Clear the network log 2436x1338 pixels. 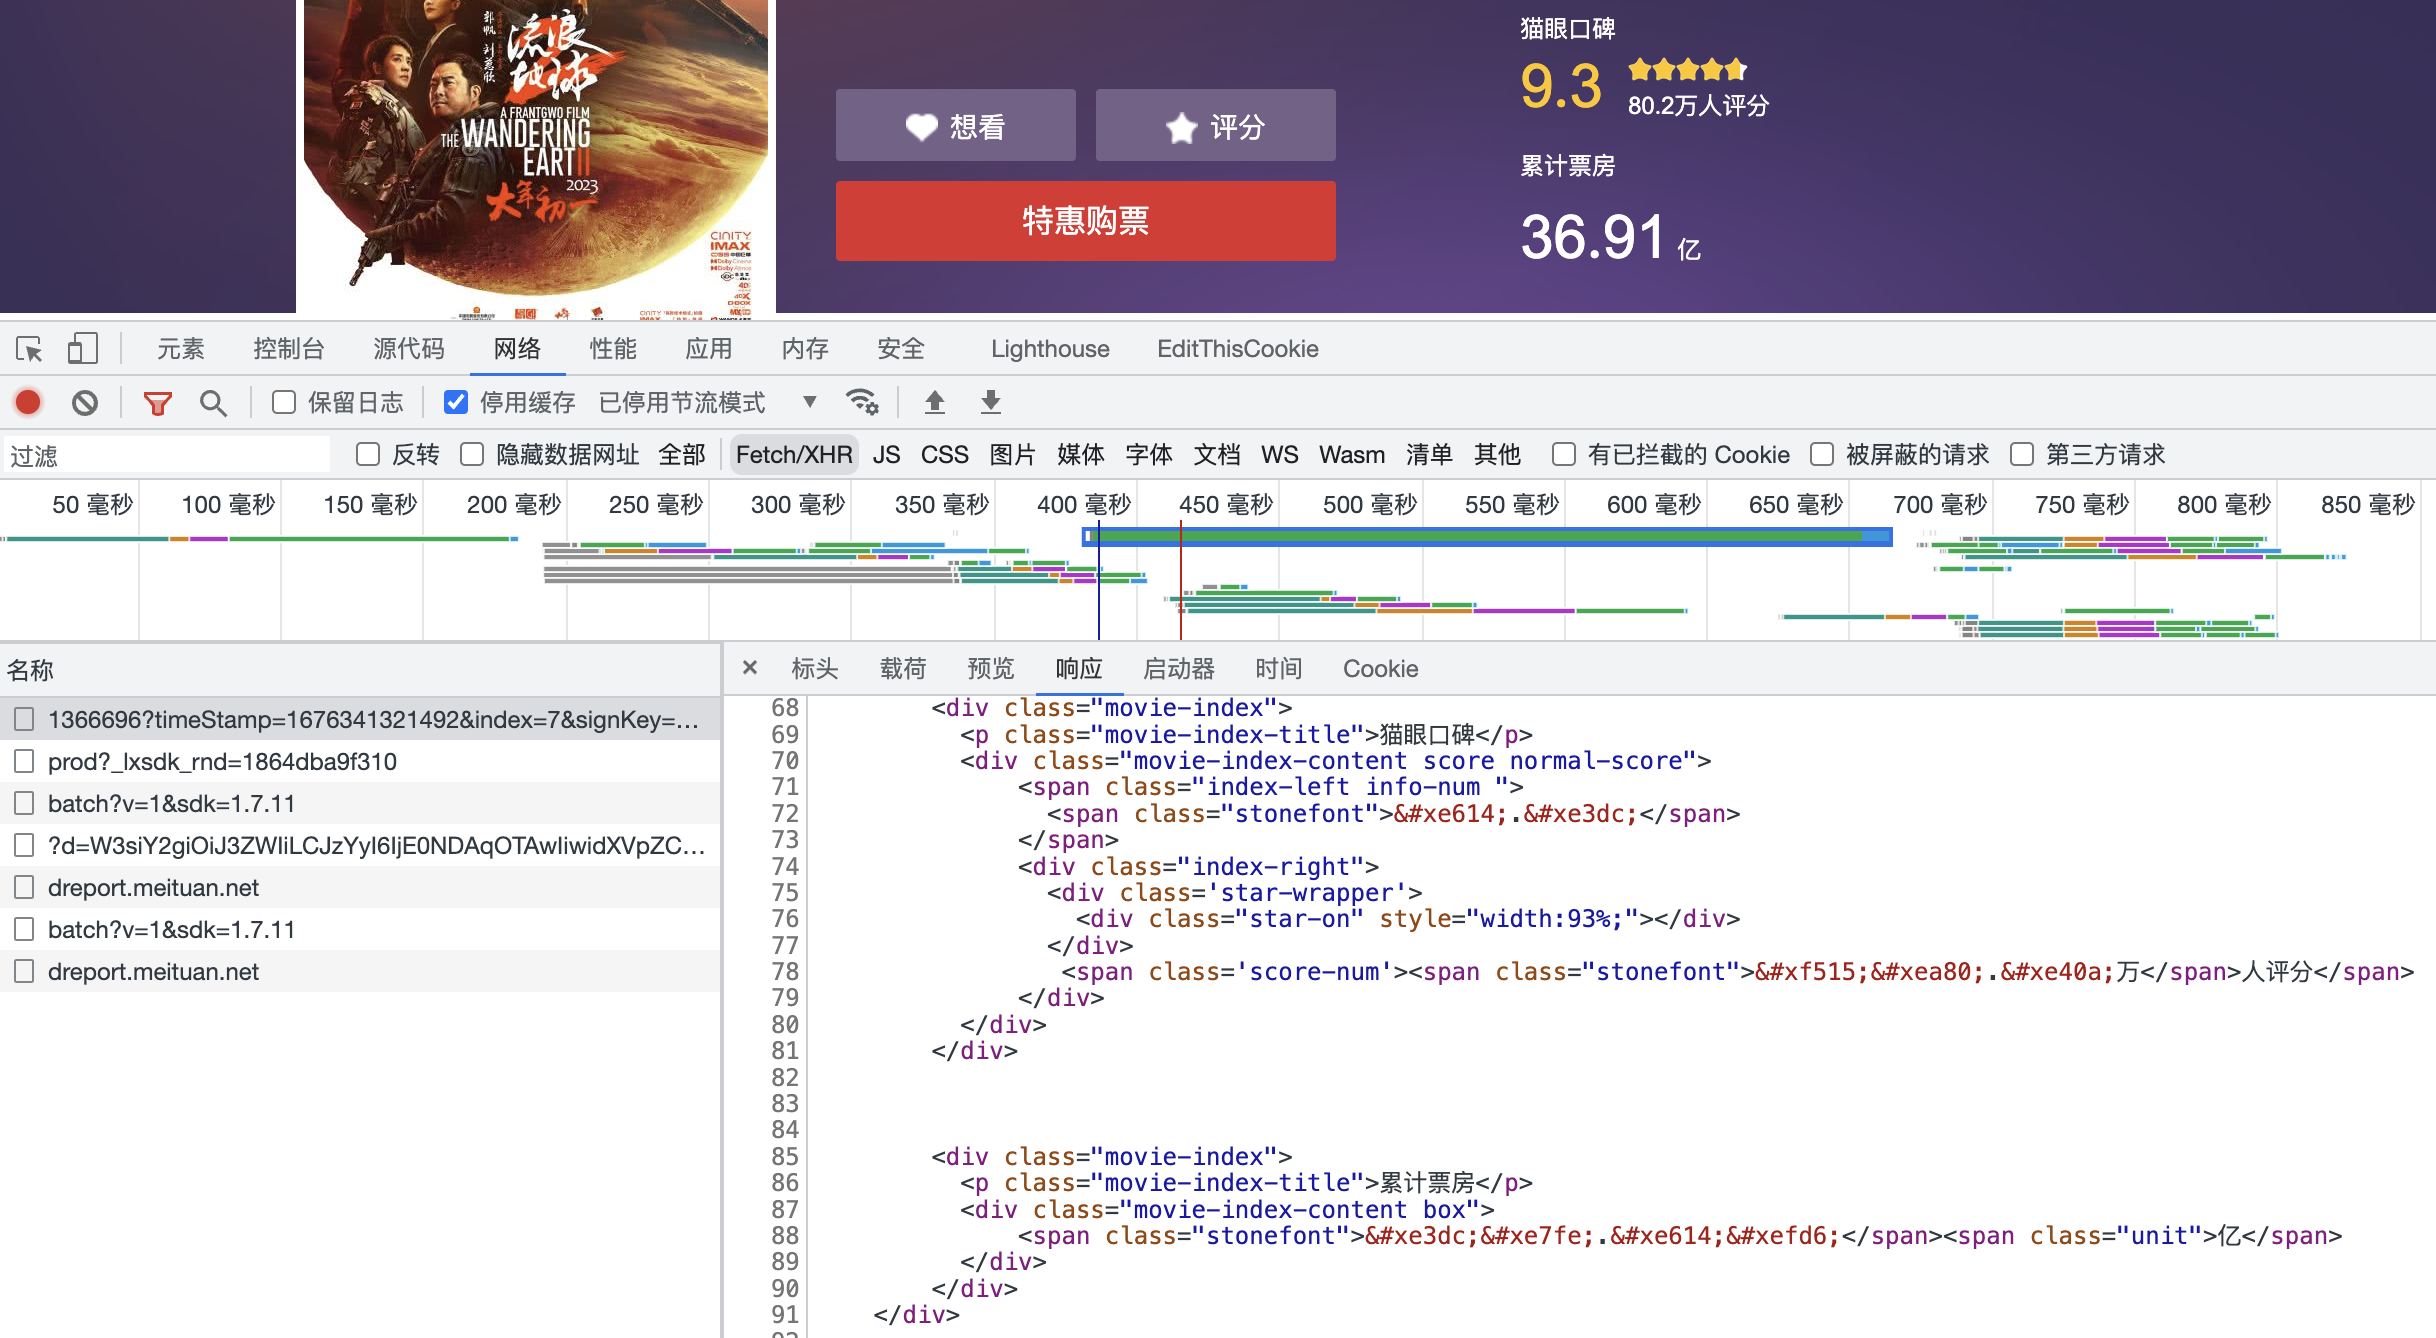85,402
